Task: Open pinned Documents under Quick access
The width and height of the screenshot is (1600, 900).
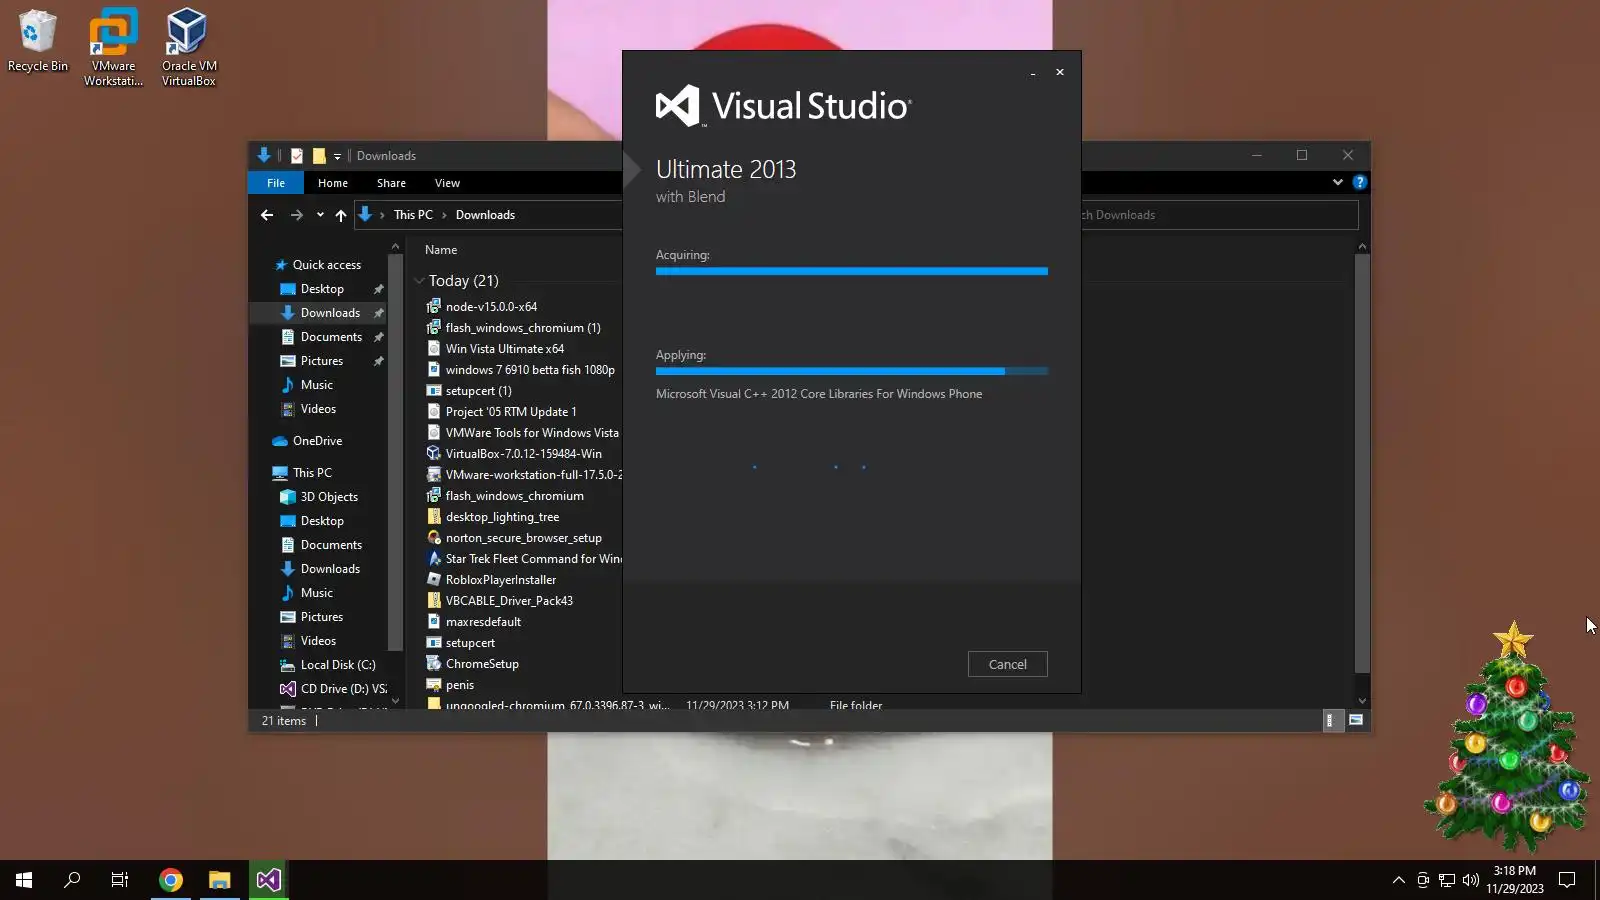Action: tap(331, 337)
